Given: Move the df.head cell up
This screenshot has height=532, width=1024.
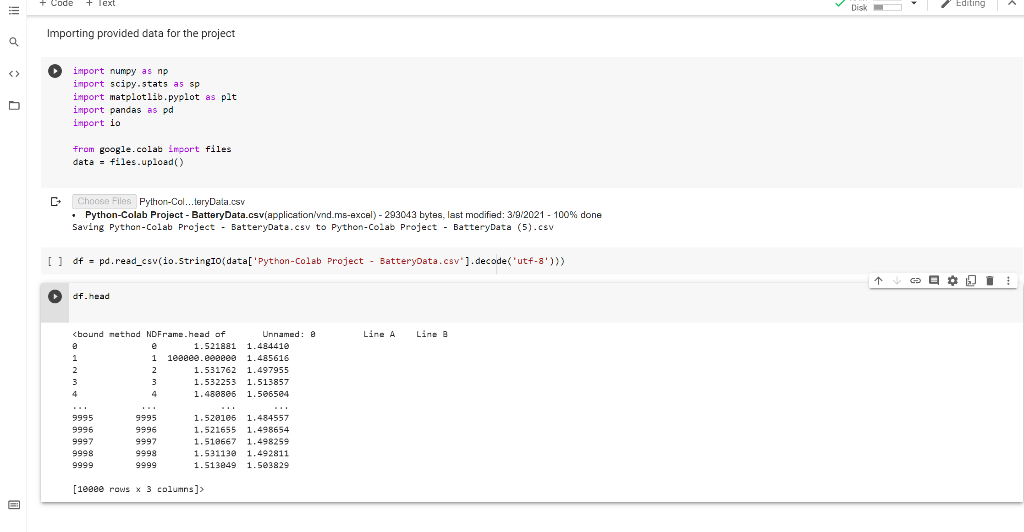Looking at the screenshot, I should click(x=878, y=281).
